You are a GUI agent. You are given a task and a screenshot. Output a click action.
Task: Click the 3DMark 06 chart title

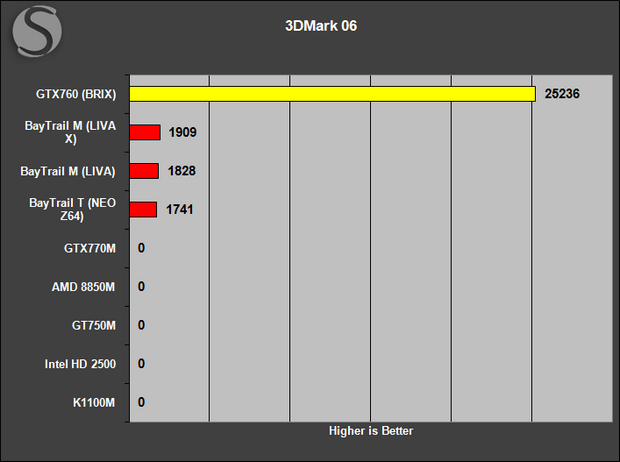(321, 26)
